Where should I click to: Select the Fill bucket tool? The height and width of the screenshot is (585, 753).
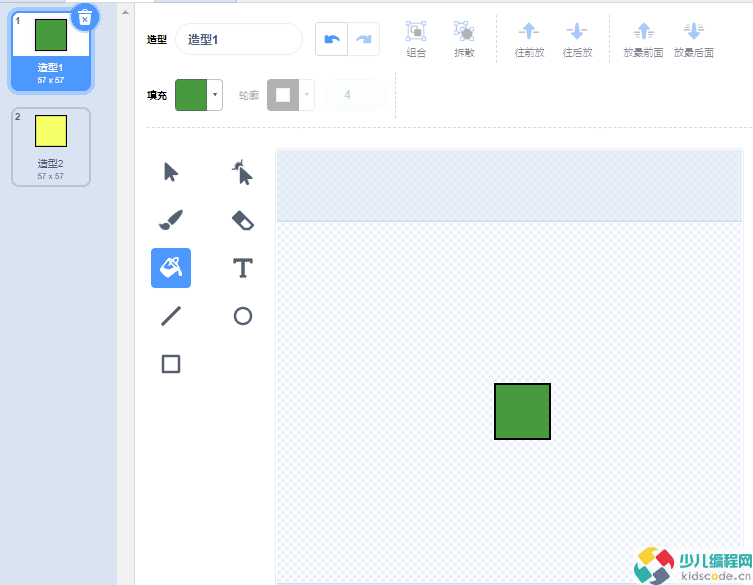coord(171,268)
